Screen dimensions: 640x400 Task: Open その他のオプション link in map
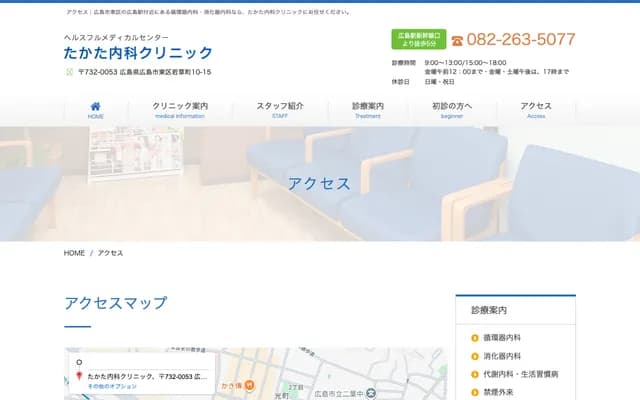[112, 386]
